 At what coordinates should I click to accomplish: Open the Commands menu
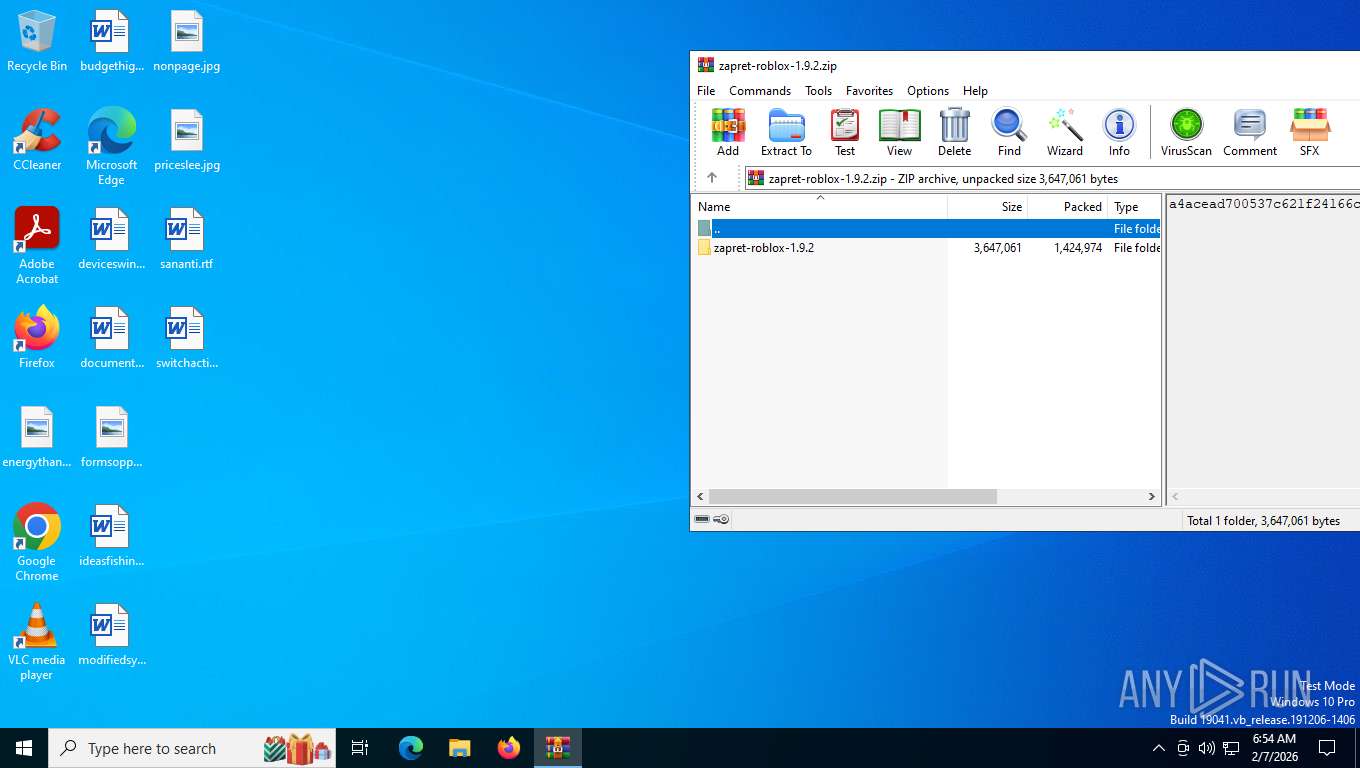click(760, 90)
